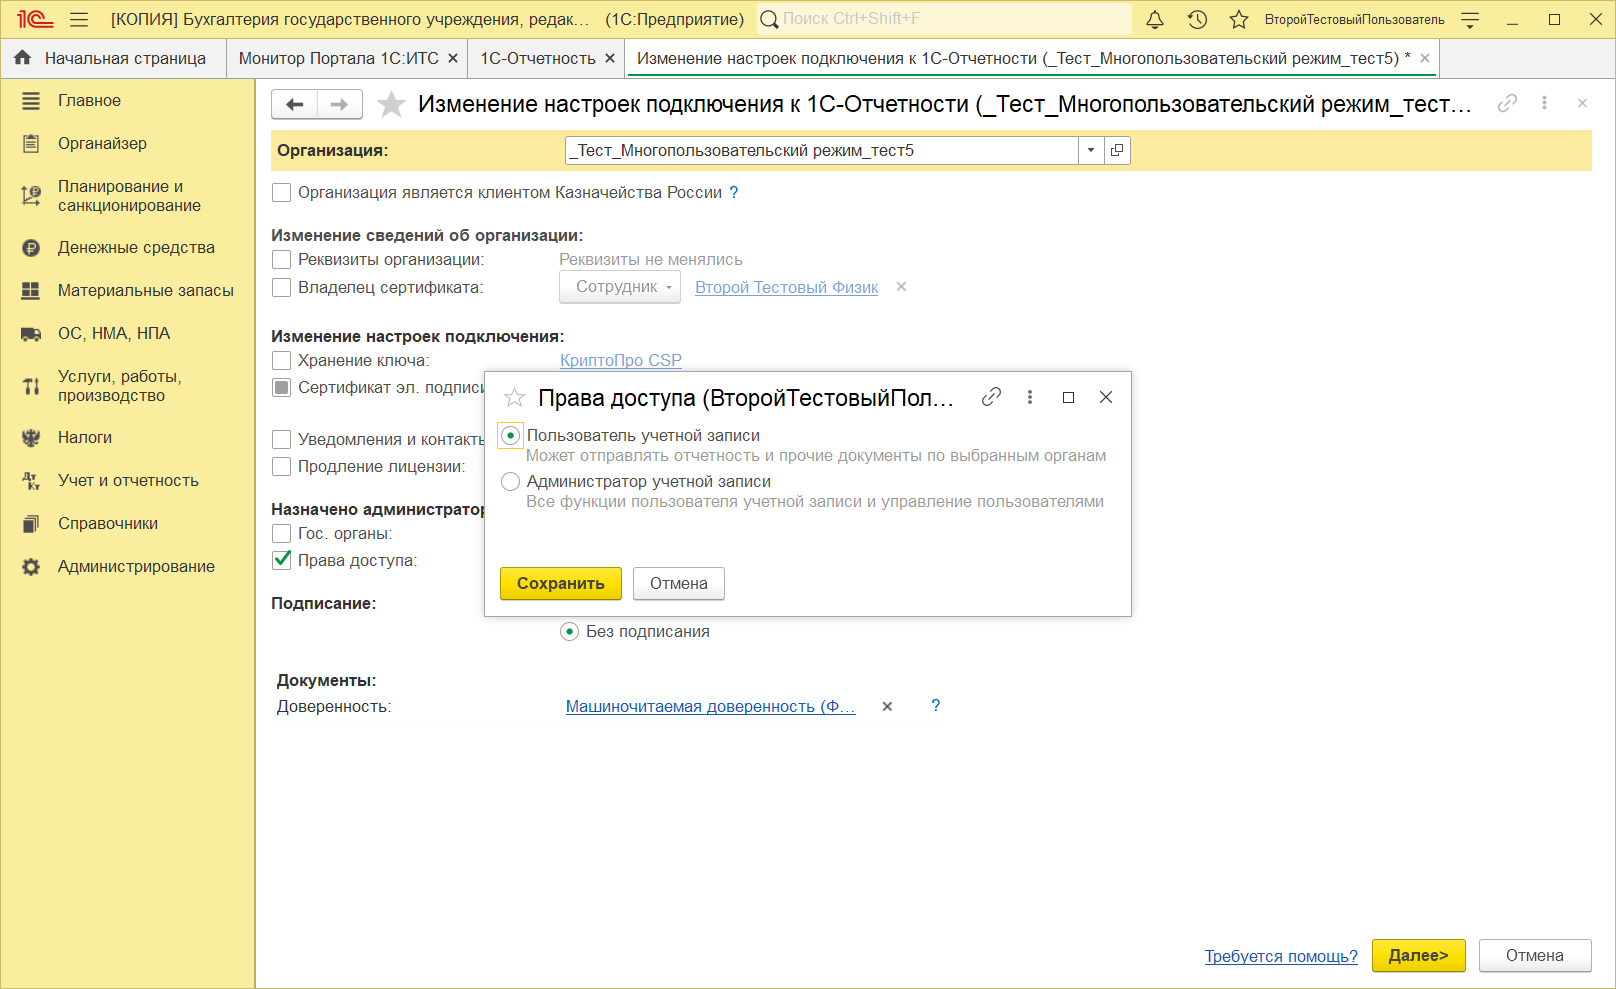
Task: Open Второй Тестовый Физик link
Action: point(787,288)
